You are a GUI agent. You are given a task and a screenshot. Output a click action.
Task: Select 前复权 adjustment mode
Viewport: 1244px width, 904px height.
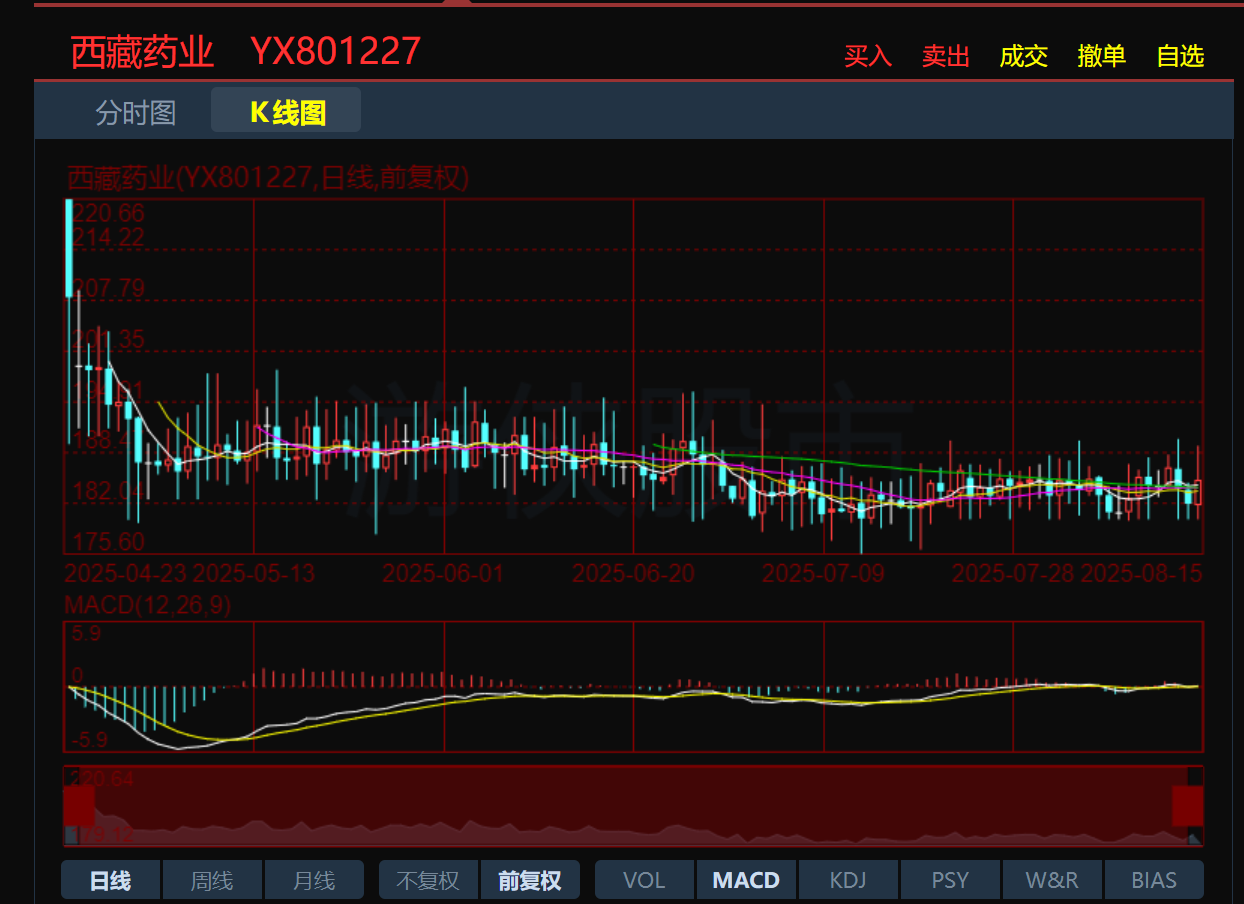(x=530, y=880)
